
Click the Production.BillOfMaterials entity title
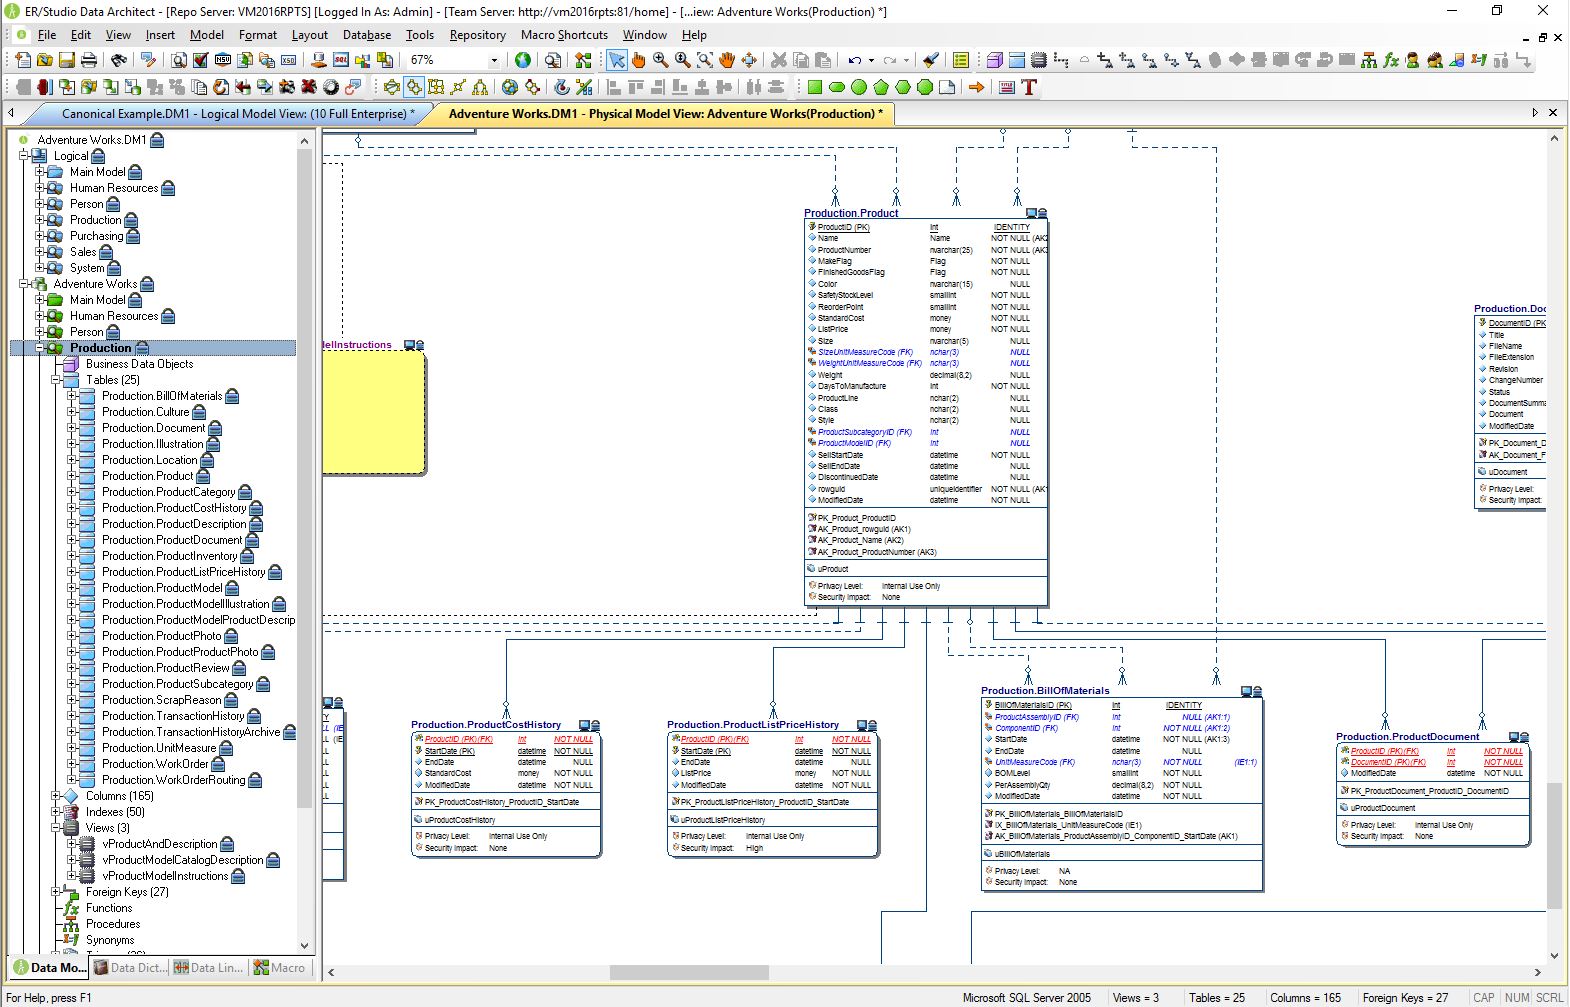pyautogui.click(x=1045, y=691)
